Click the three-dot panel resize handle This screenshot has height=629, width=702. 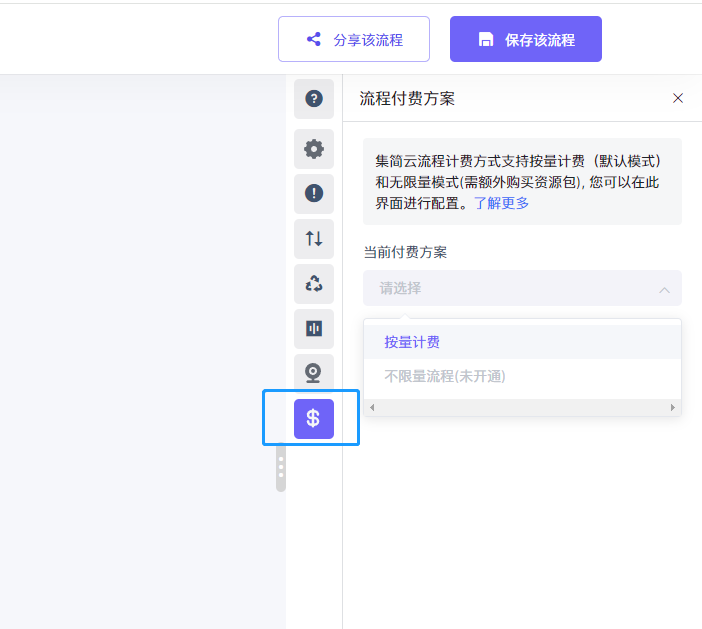281,467
